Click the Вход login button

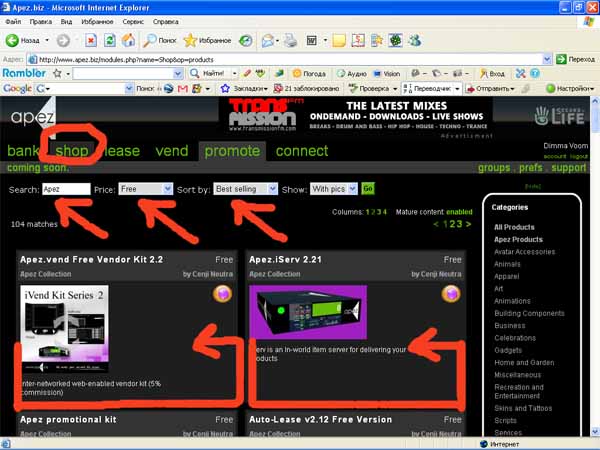[492, 73]
